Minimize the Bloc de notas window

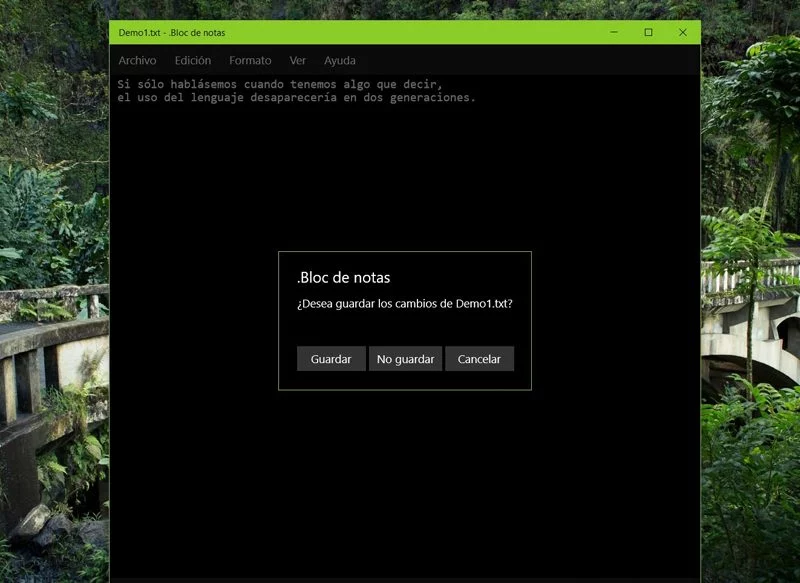pos(613,33)
